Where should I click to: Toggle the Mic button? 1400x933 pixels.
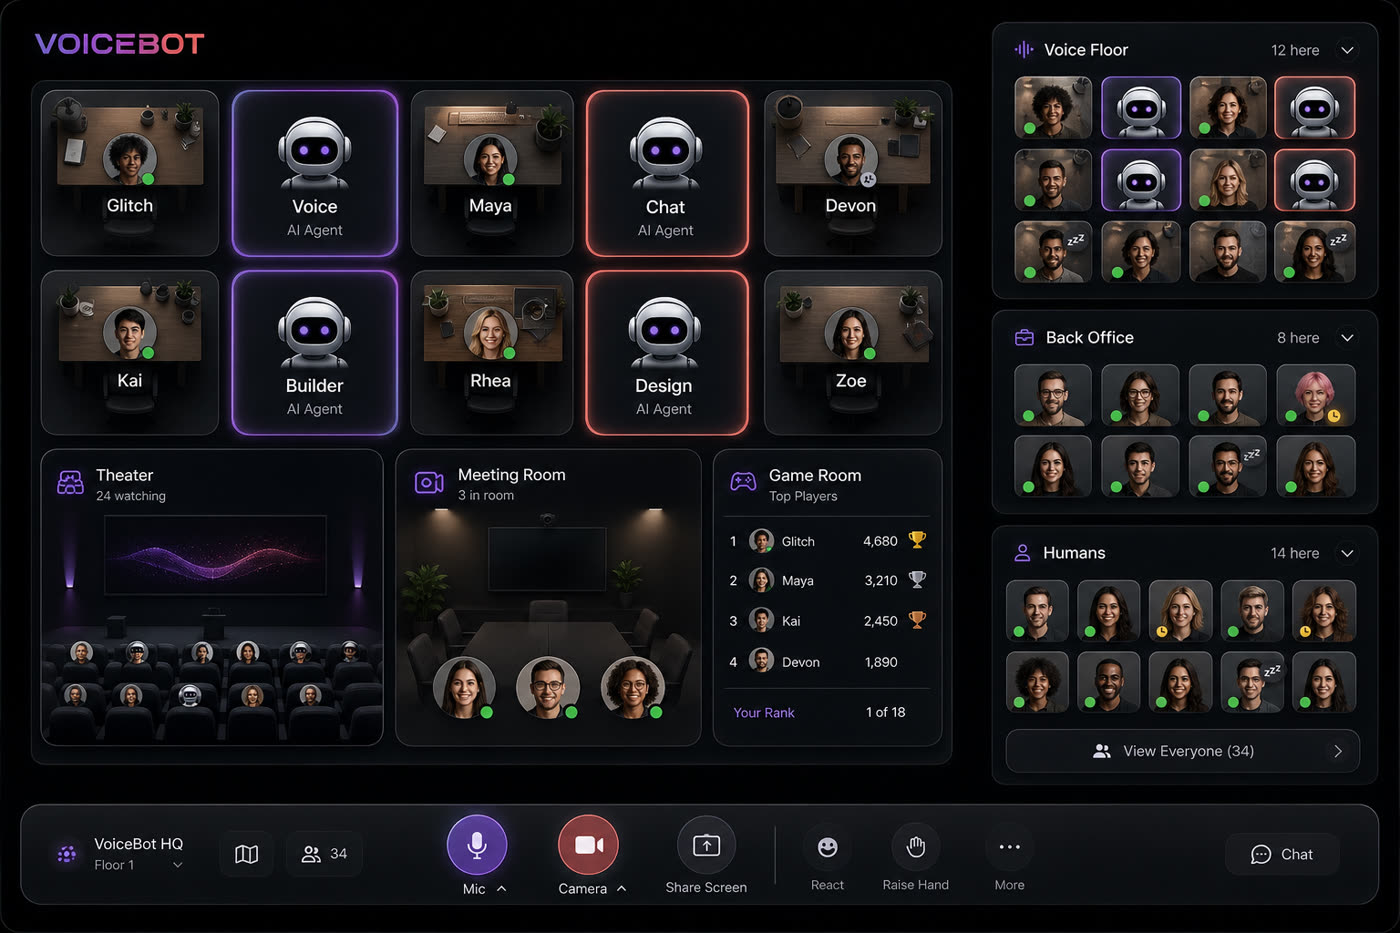click(477, 845)
